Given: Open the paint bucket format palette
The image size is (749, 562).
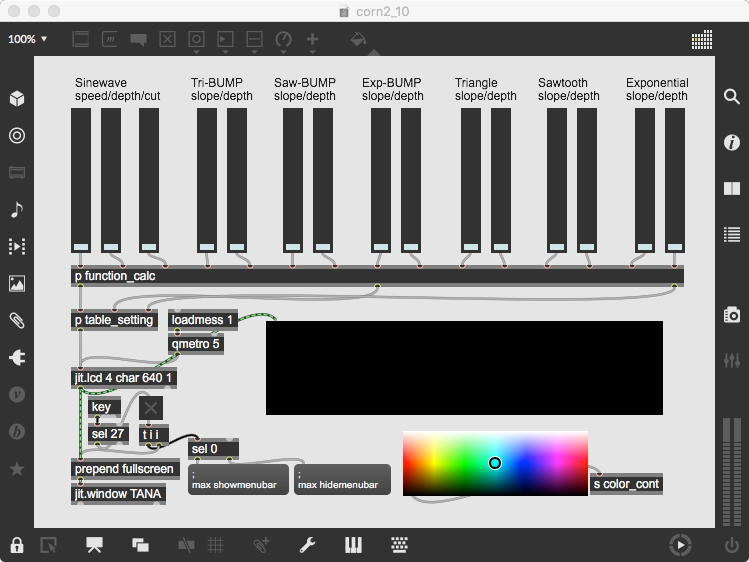Looking at the screenshot, I should click(358, 40).
